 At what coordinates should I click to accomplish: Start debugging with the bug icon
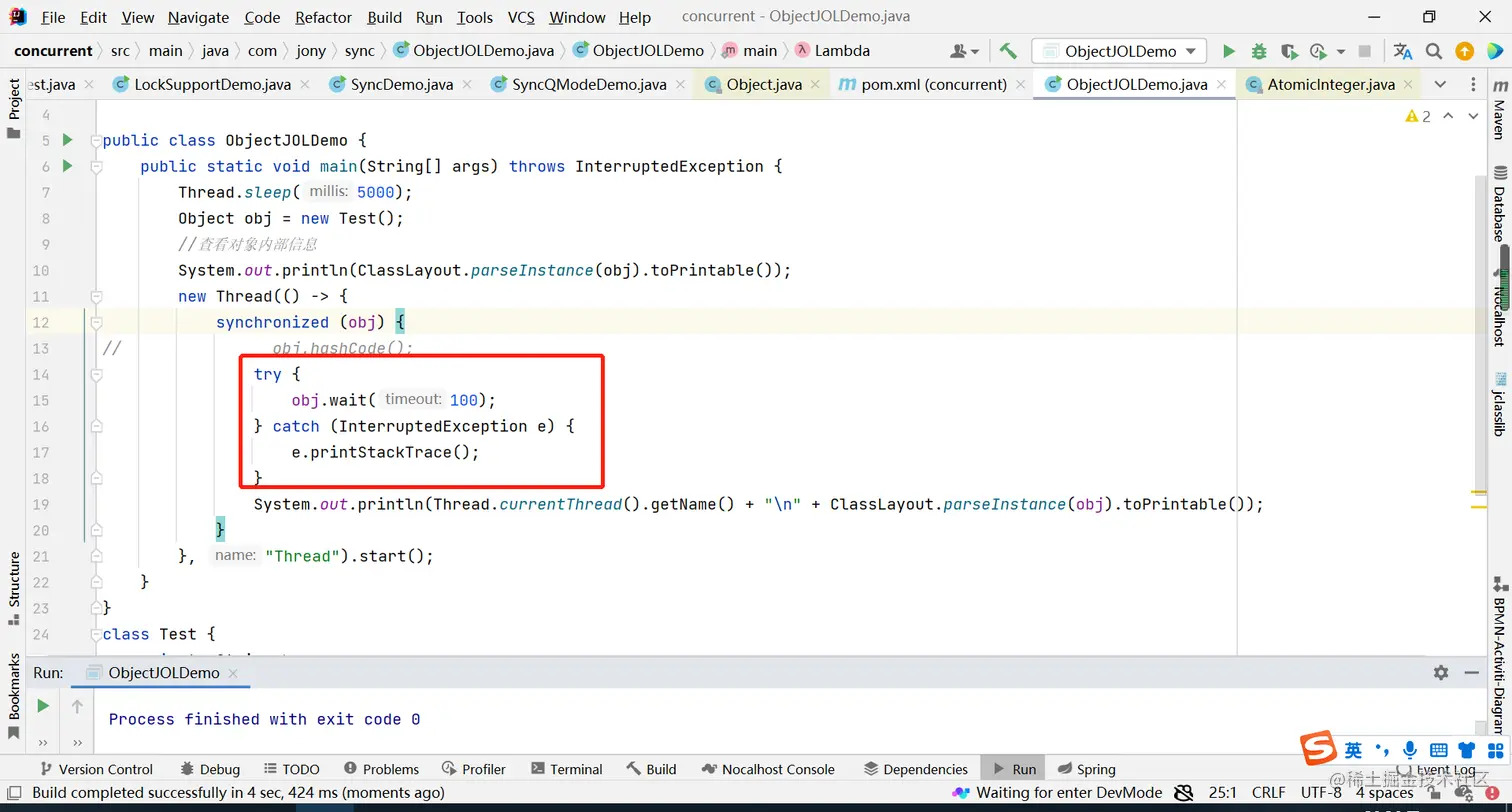coord(1259,51)
